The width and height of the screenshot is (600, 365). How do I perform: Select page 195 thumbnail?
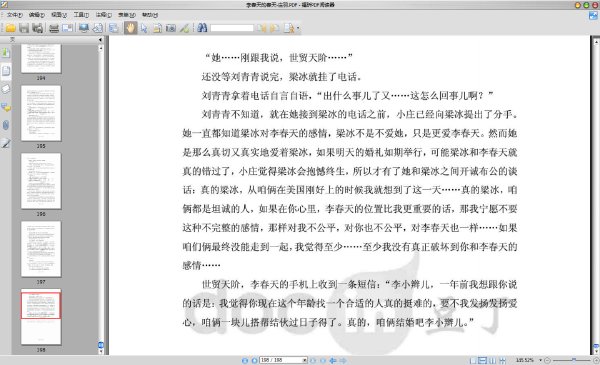point(41,113)
